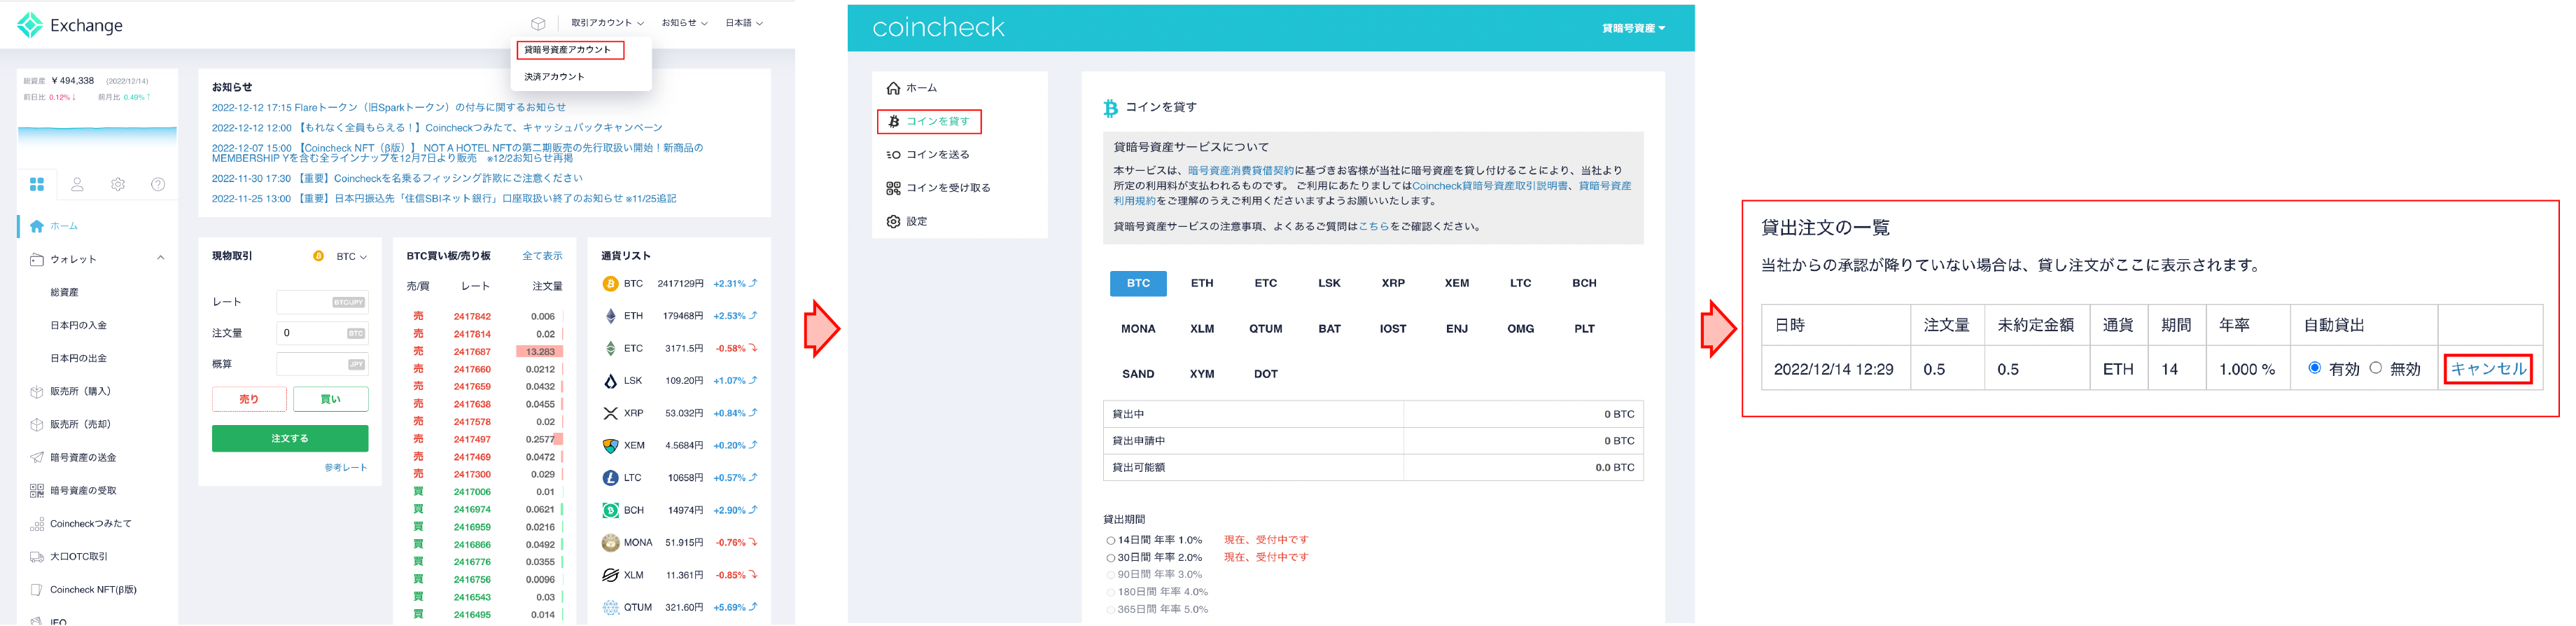Click the QR code icon for 暗号資産の受取
Screen dimensions: 2576x626
click(37, 490)
